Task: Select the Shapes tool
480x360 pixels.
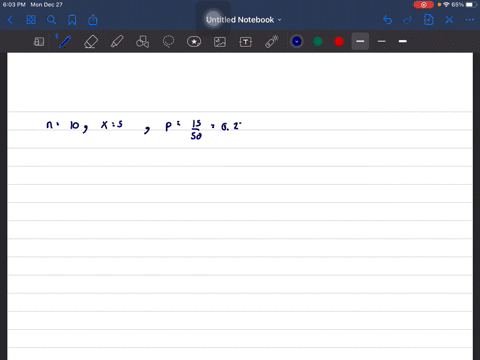Action: click(x=142, y=42)
